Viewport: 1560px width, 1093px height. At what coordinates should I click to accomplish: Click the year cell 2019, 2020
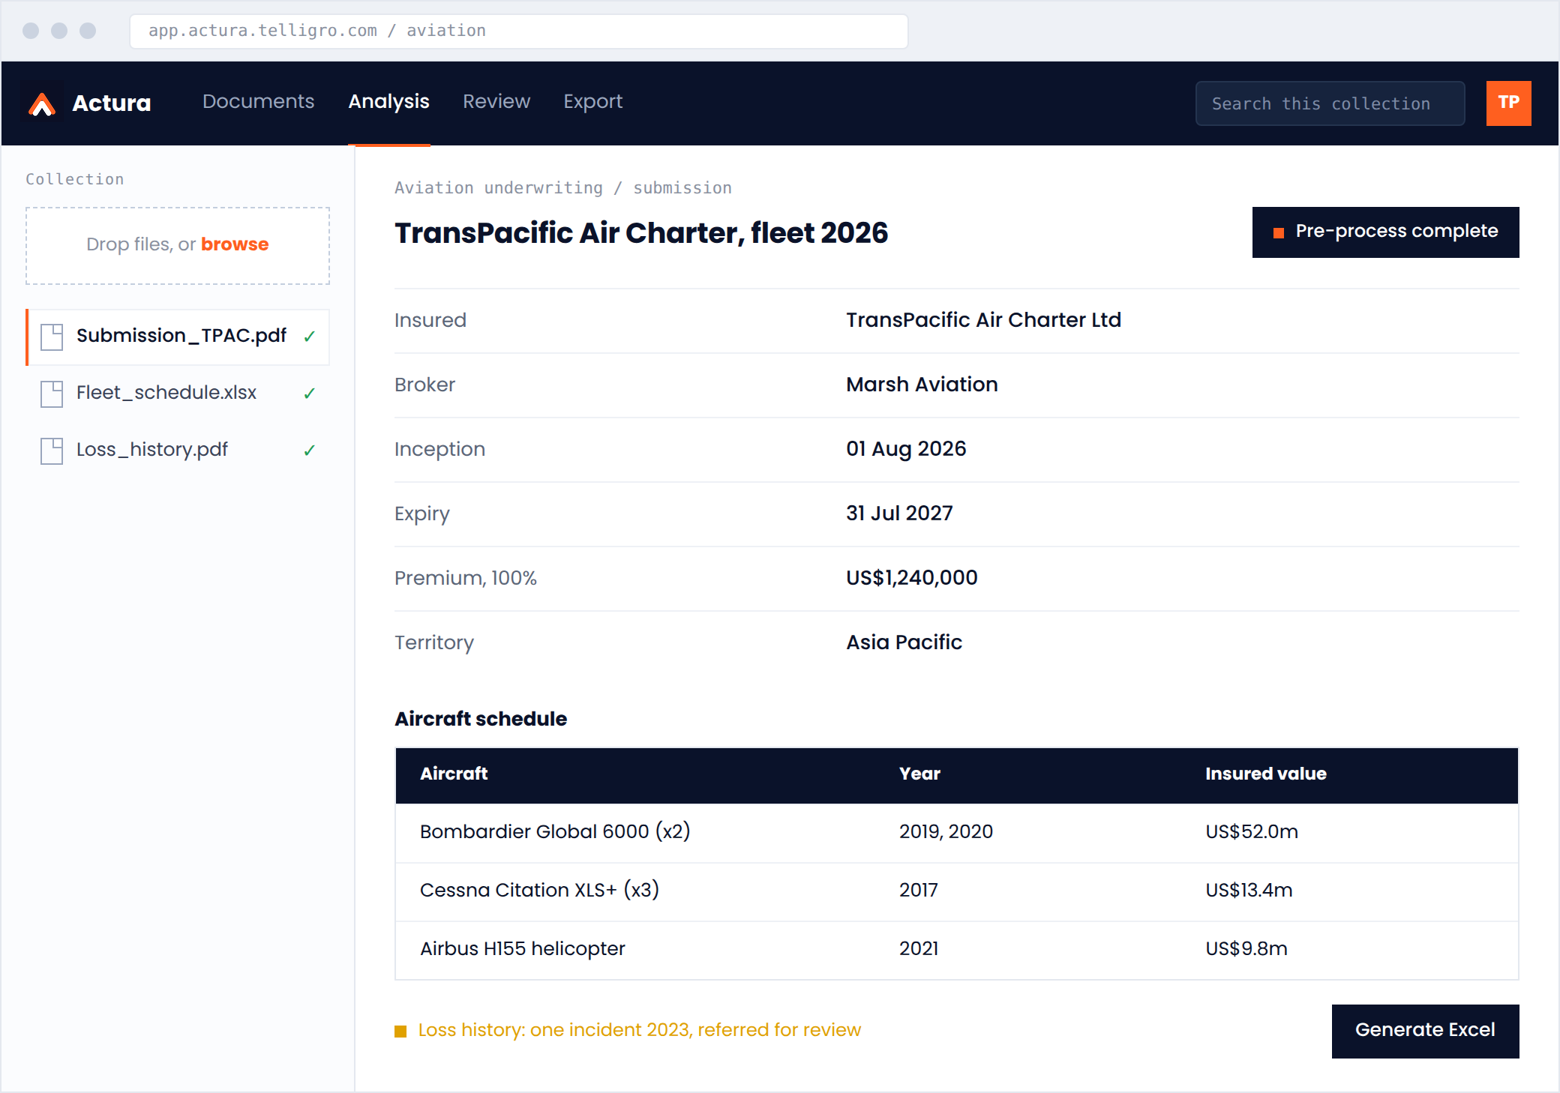click(946, 832)
